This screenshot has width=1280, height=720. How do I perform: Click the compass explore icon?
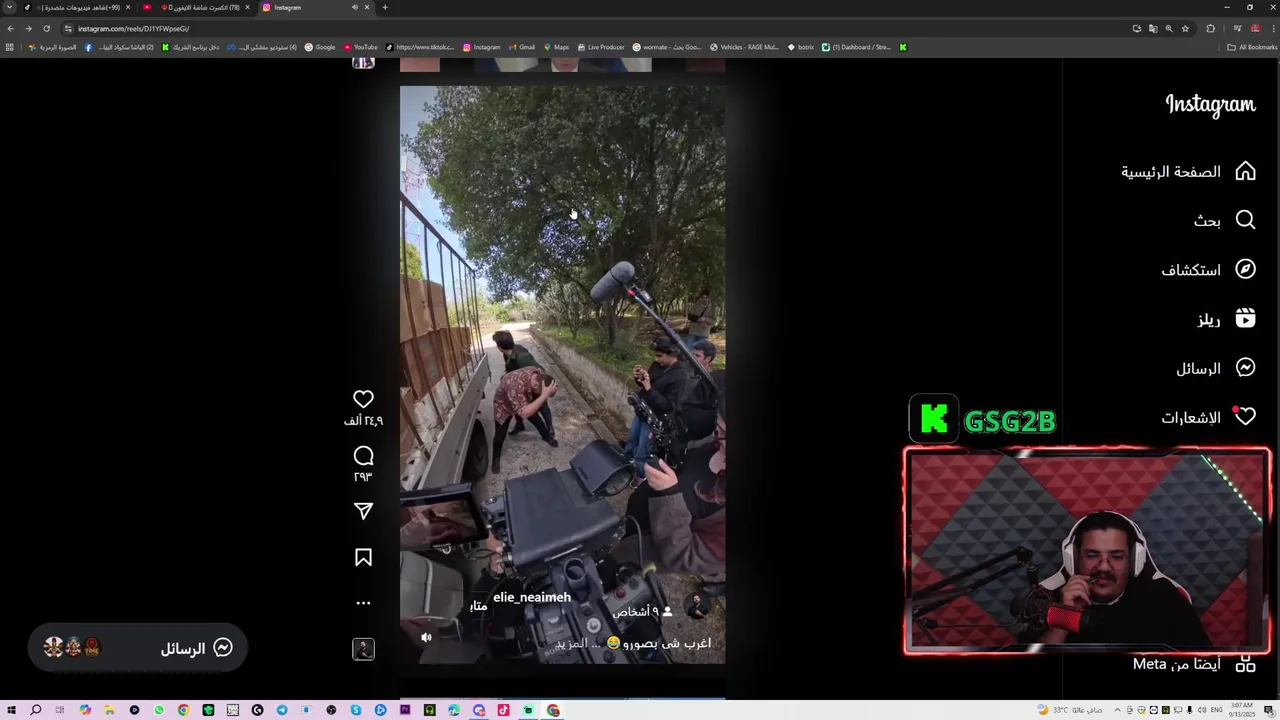coord(1245,269)
